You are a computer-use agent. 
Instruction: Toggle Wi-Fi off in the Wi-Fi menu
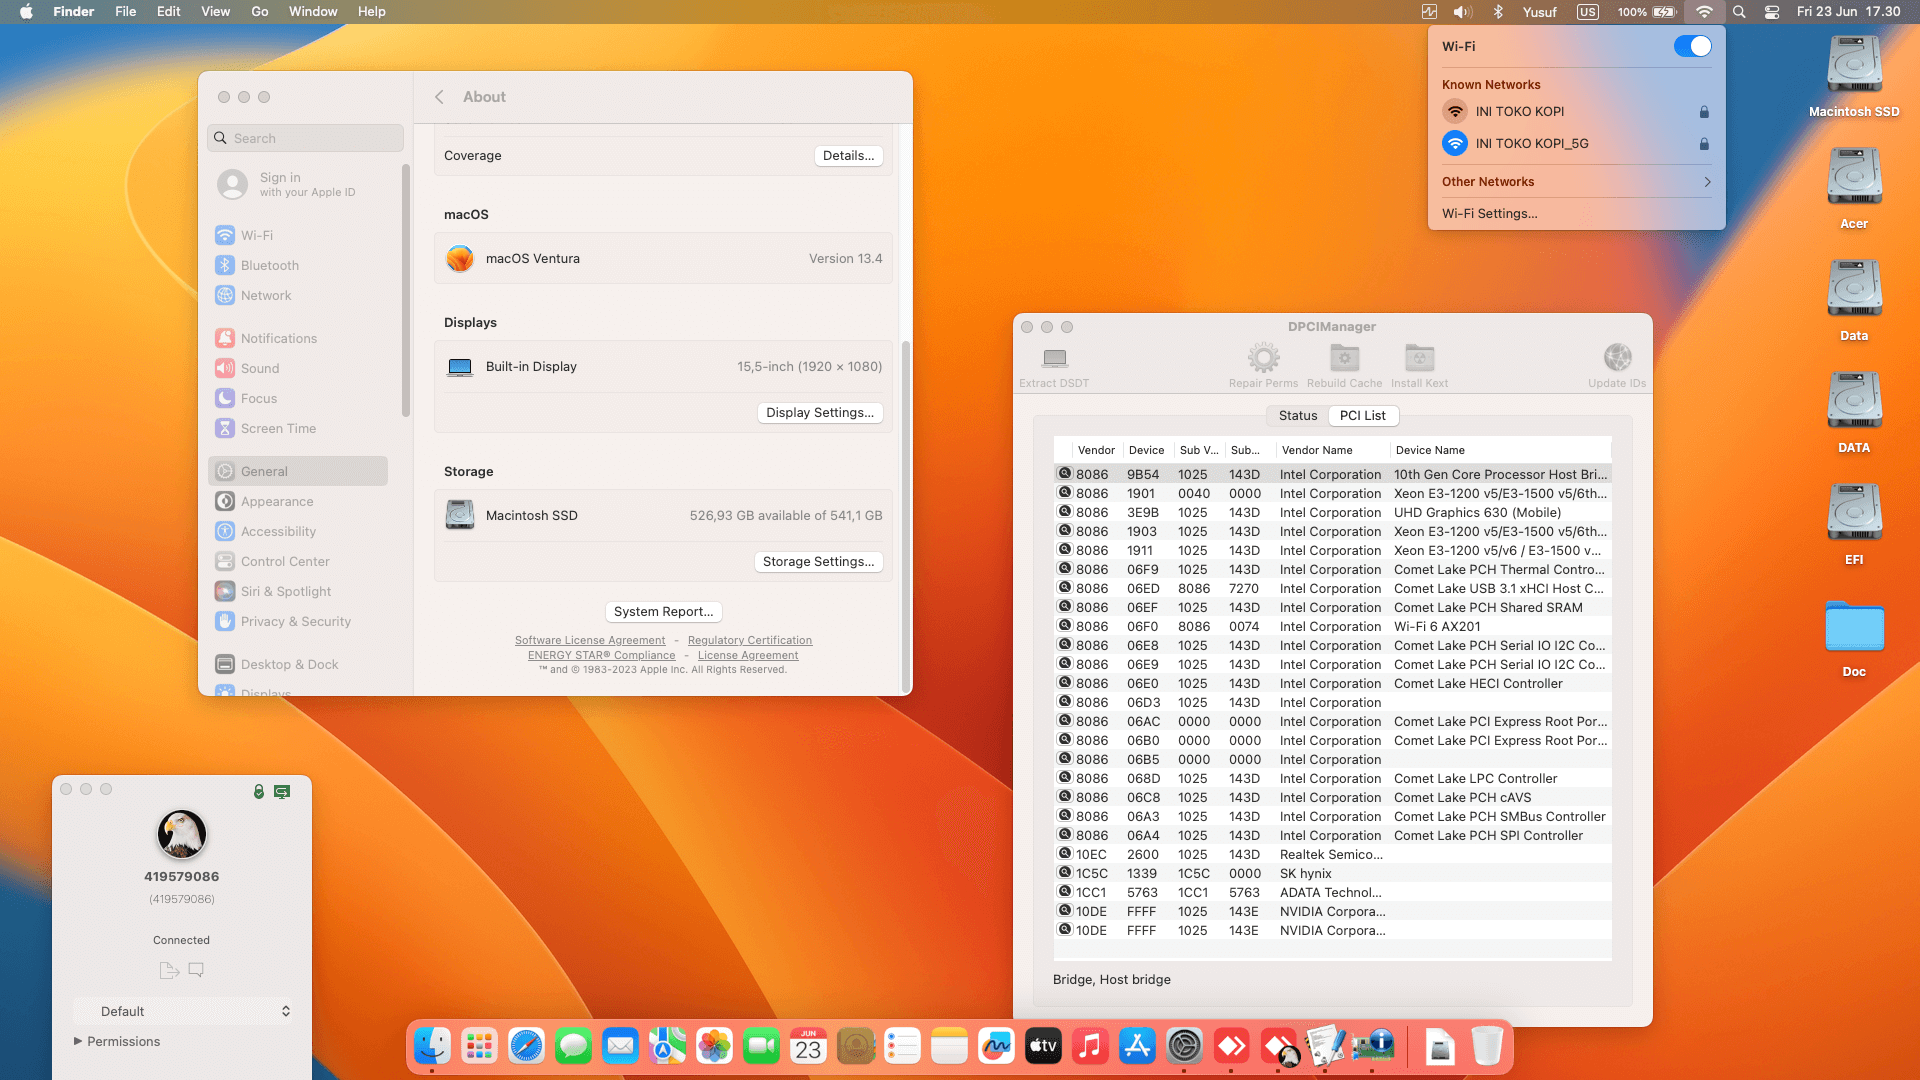tap(1692, 46)
